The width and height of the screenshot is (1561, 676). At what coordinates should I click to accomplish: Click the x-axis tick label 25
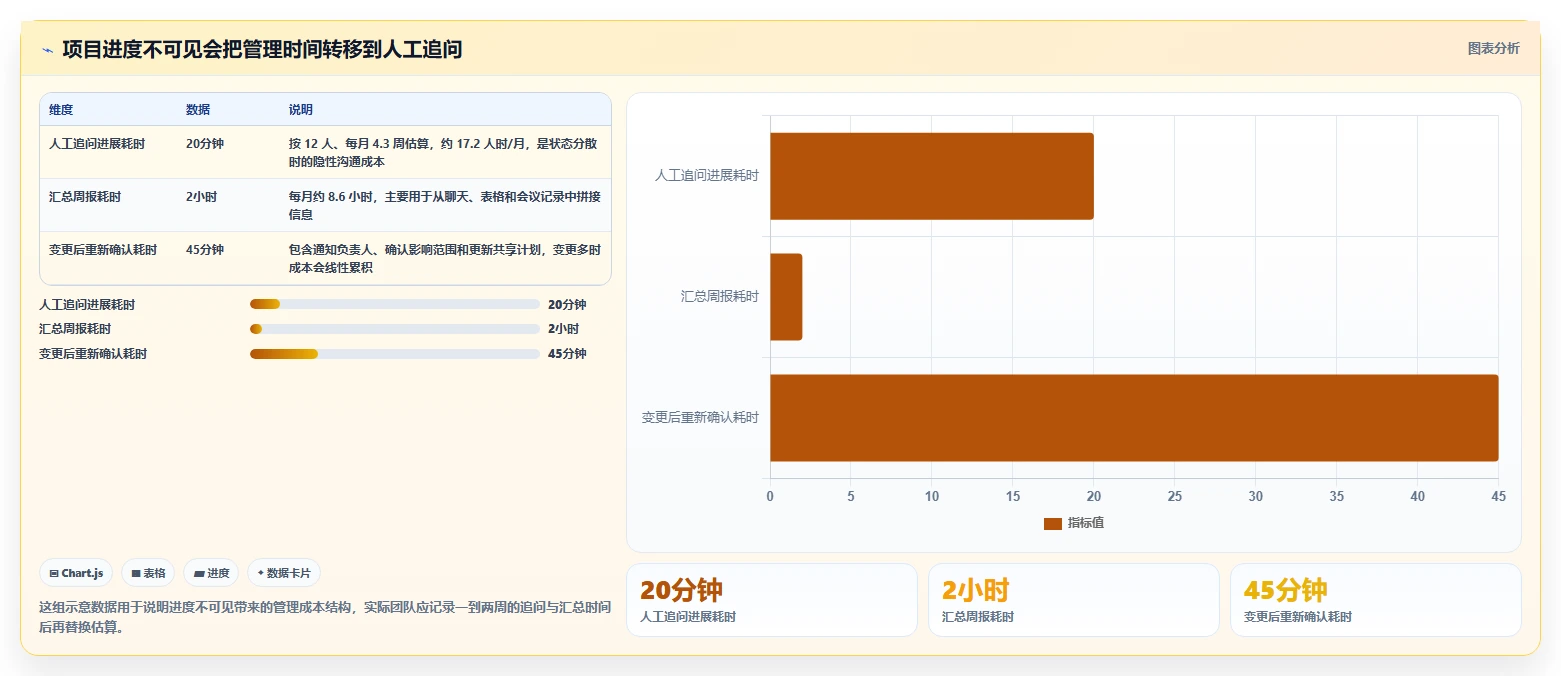(x=1175, y=496)
